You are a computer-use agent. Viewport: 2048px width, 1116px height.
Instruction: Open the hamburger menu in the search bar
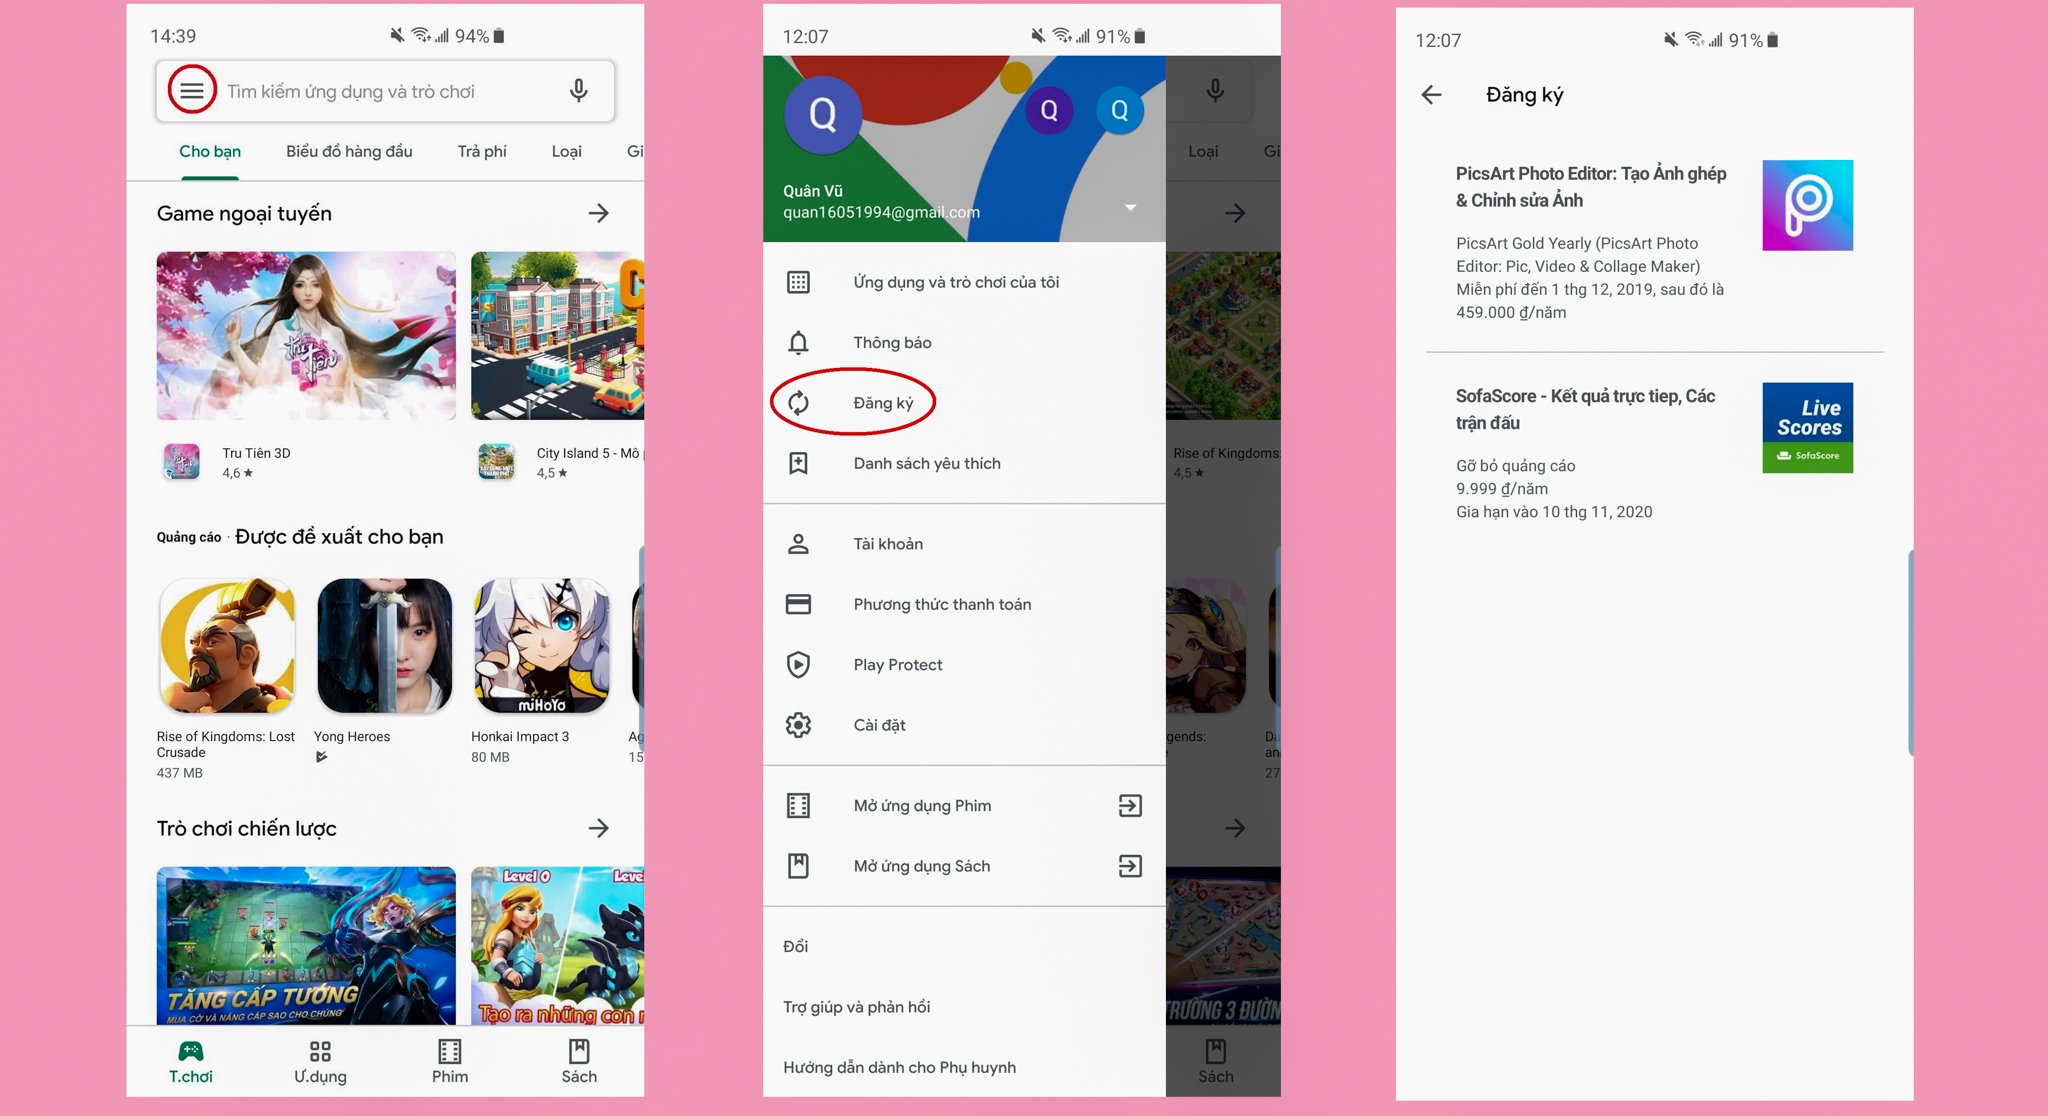tap(192, 91)
